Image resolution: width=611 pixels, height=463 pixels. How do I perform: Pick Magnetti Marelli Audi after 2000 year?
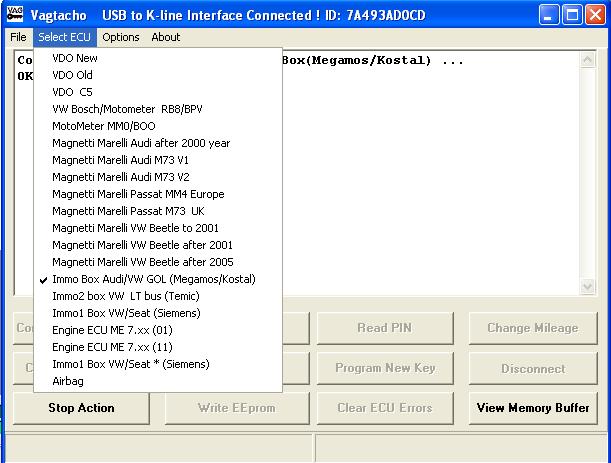pos(158,143)
